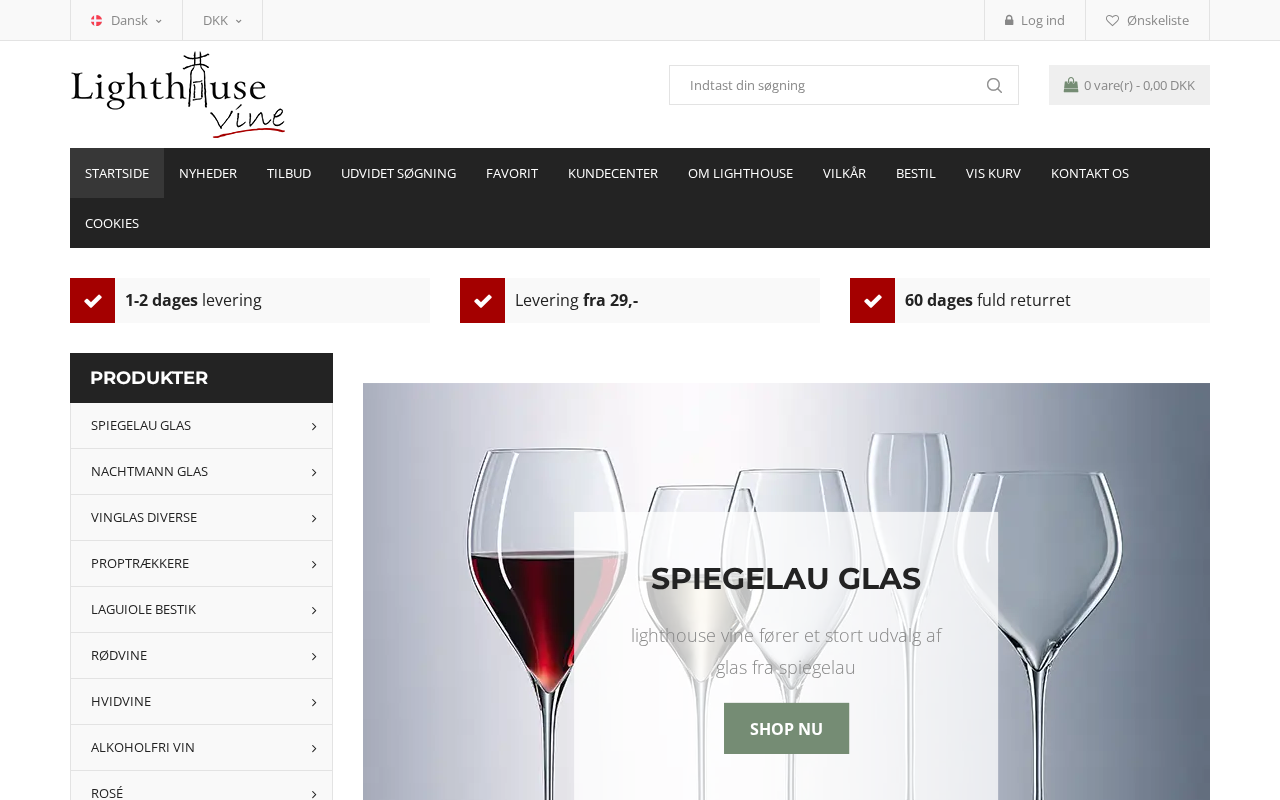Image resolution: width=1280 pixels, height=800 pixels.
Task: Click the search magnifier icon
Action: [994, 85]
